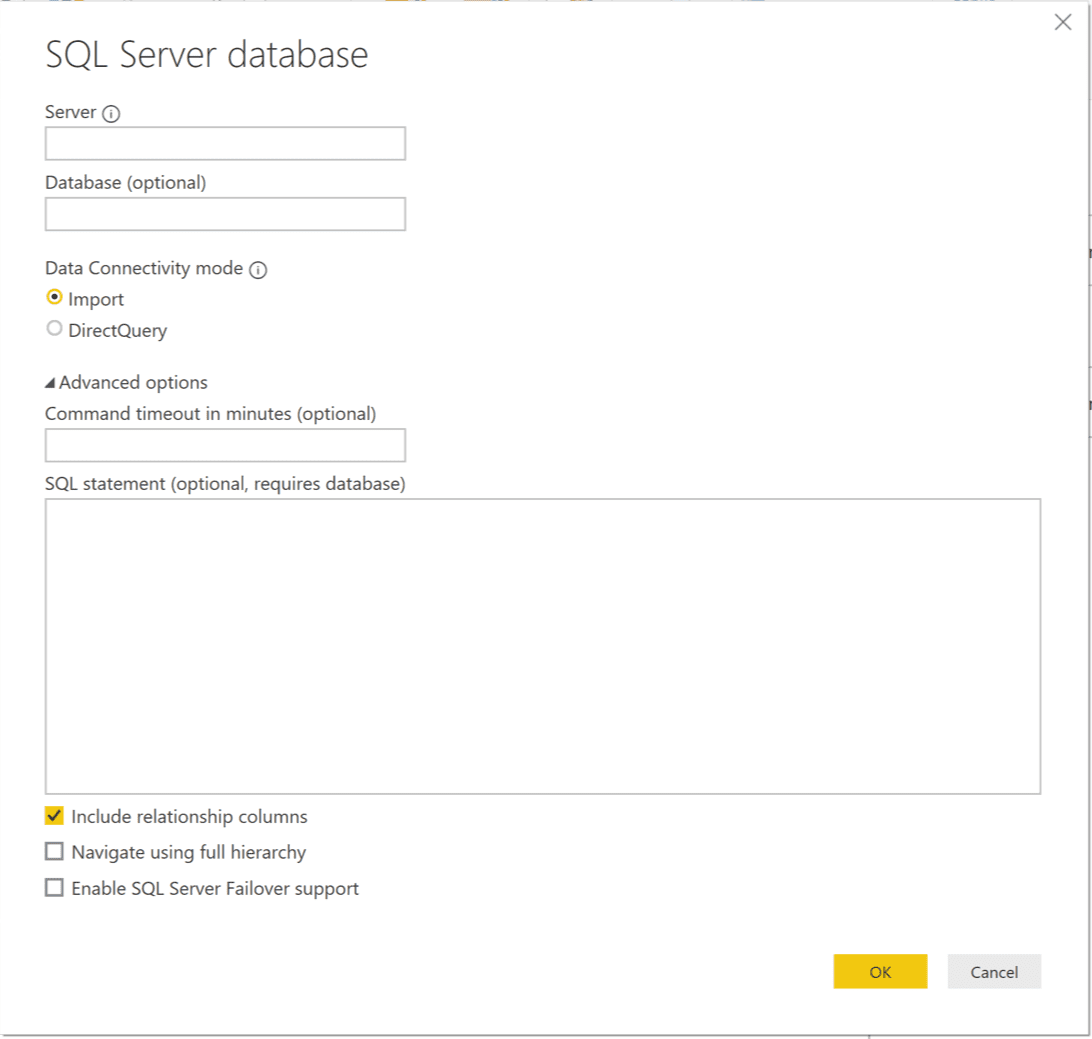
Task: Click the Data Connectivity mode info icon
Action: (258, 269)
